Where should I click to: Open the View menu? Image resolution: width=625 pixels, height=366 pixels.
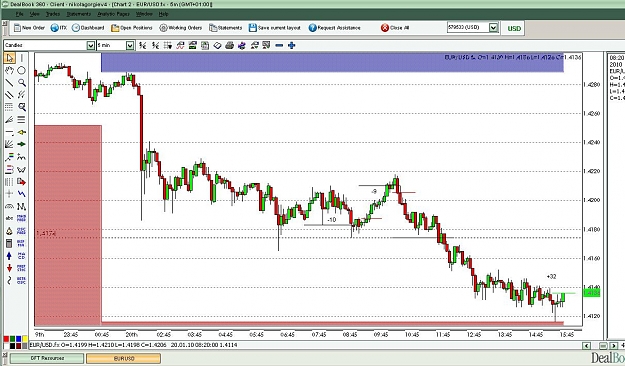pos(35,14)
